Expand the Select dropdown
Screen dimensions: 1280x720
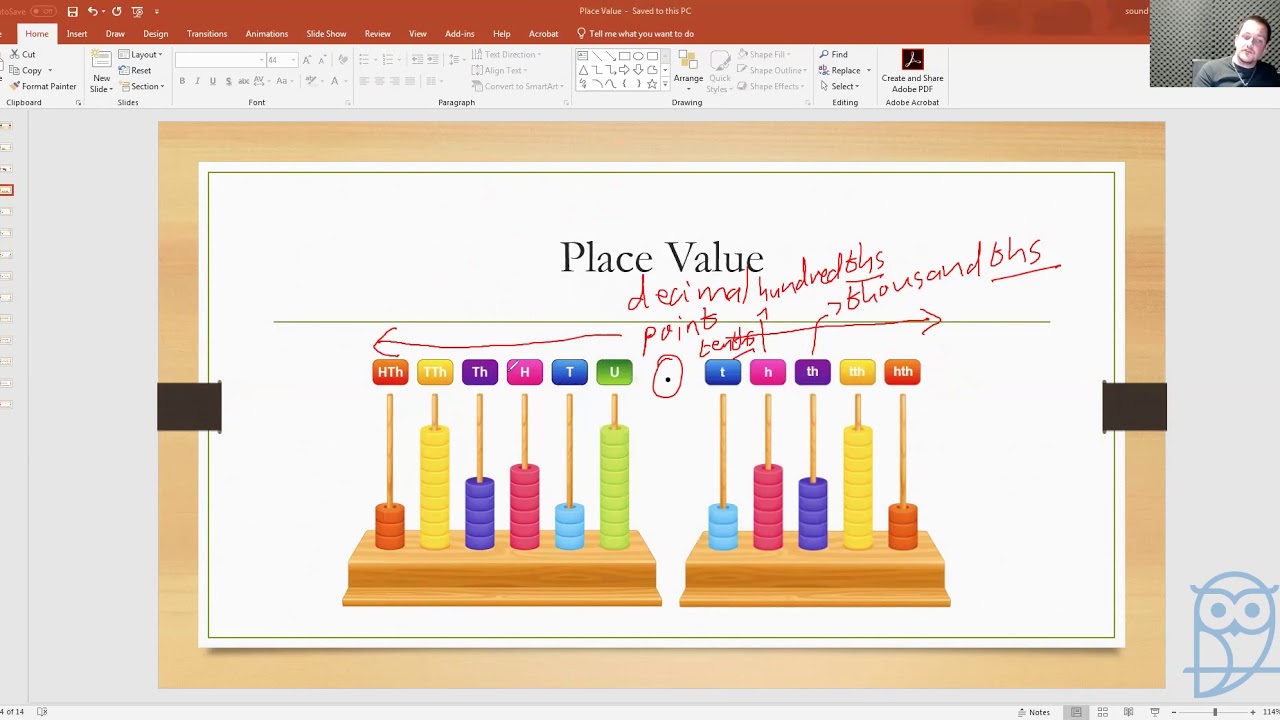coord(839,86)
